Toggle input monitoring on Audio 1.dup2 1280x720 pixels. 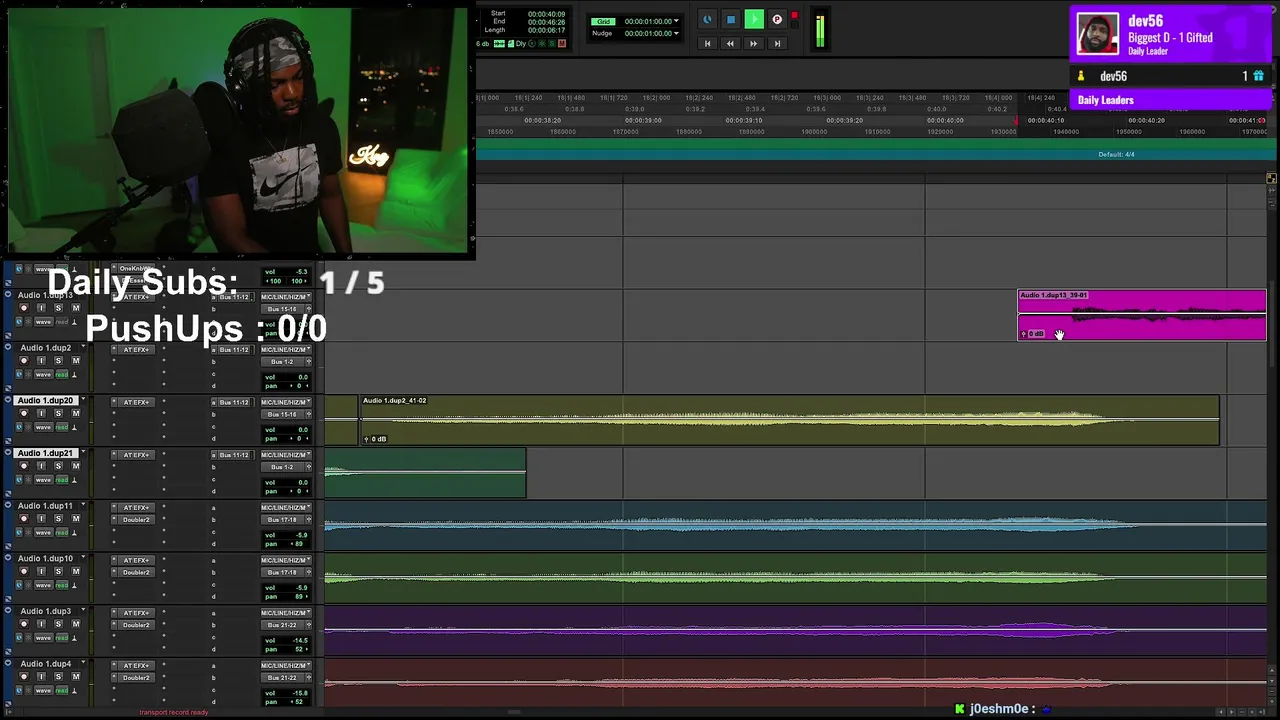(41, 361)
